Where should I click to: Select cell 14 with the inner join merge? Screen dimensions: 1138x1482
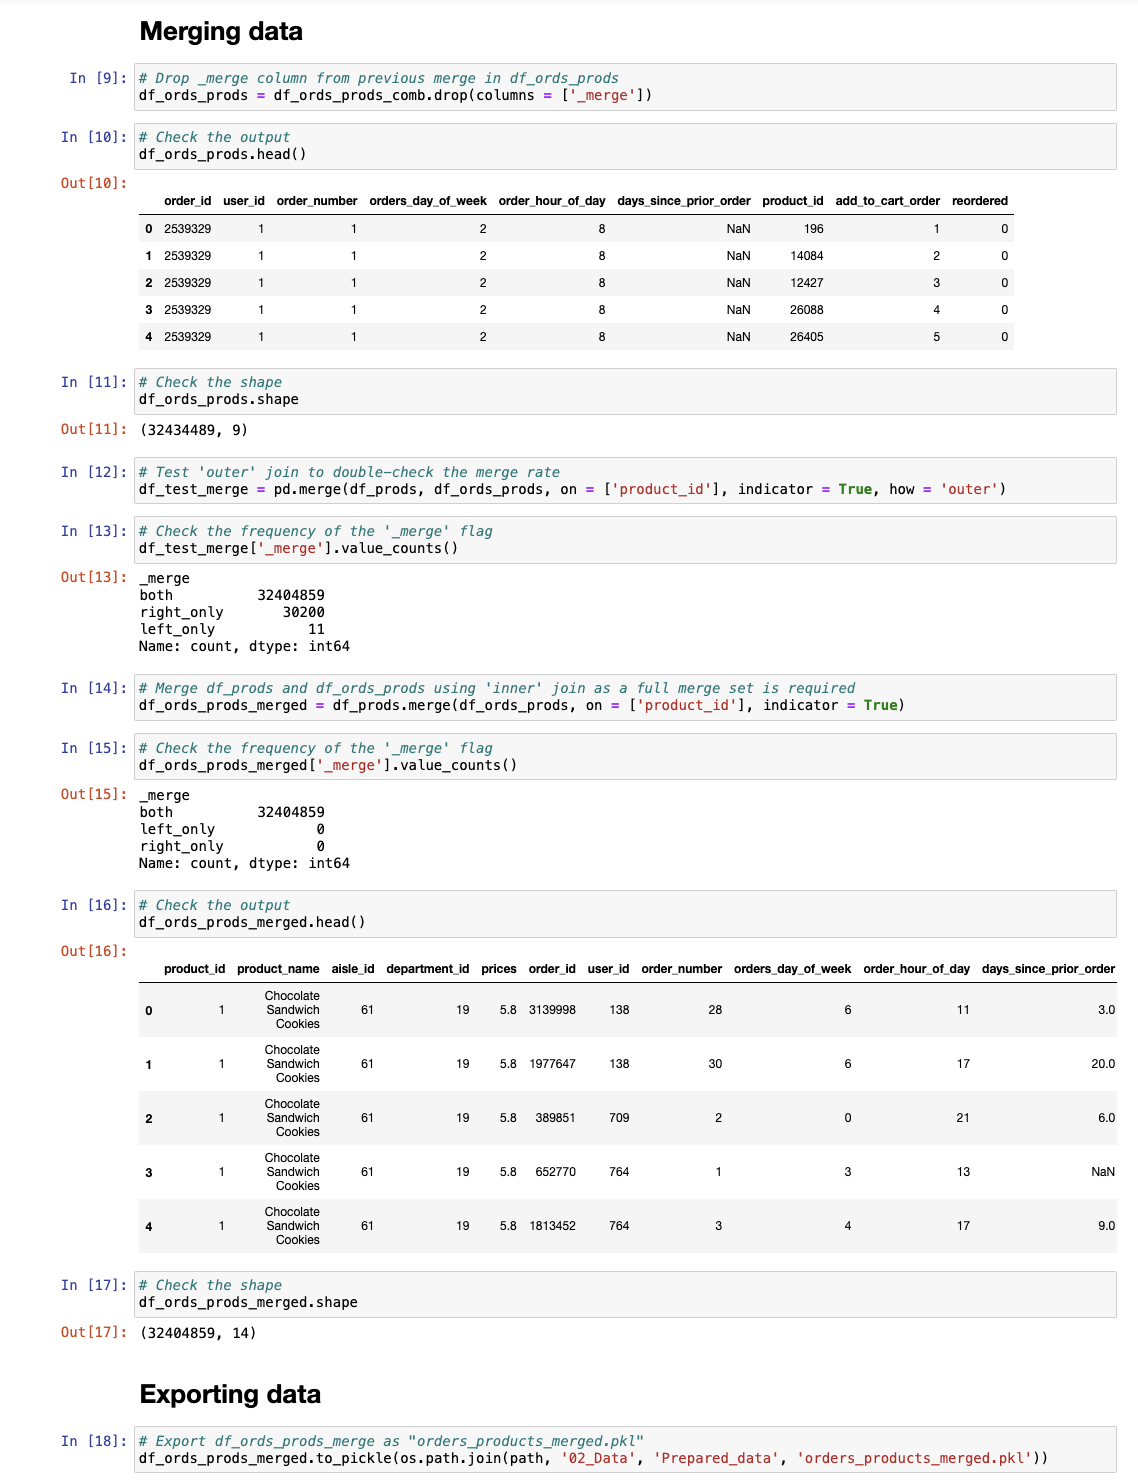coord(625,697)
